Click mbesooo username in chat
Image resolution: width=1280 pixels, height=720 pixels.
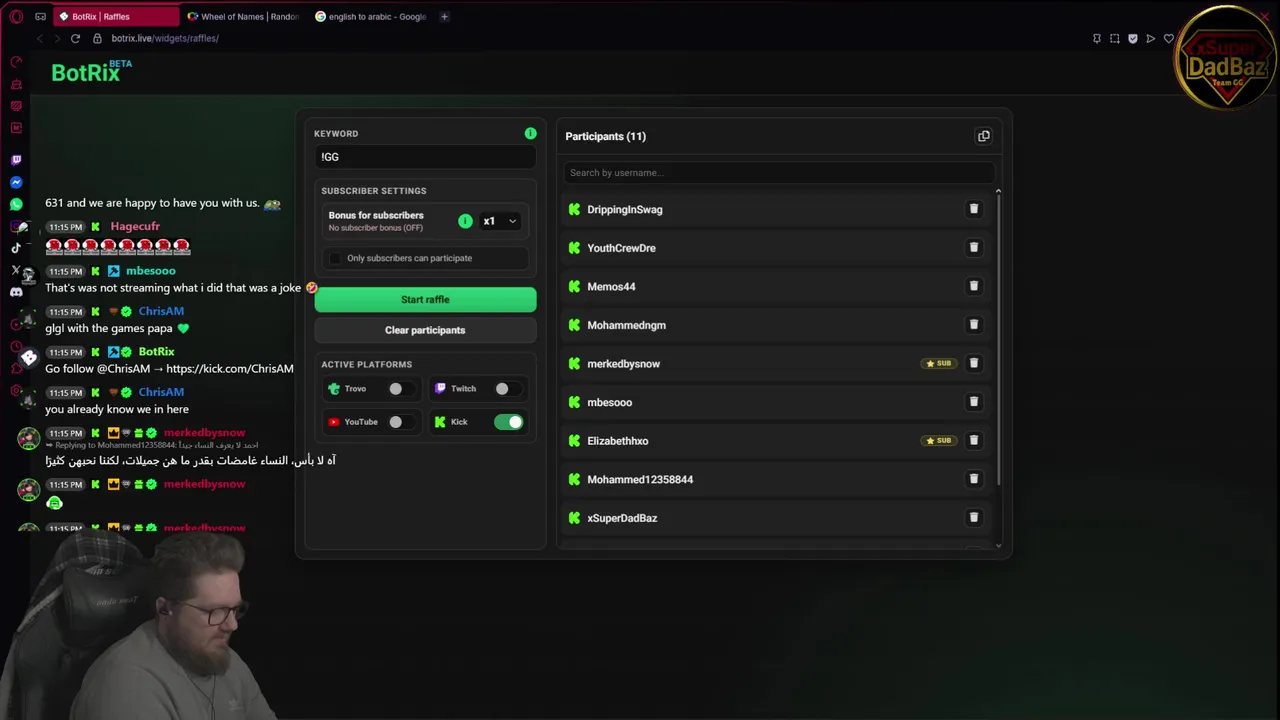[150, 271]
